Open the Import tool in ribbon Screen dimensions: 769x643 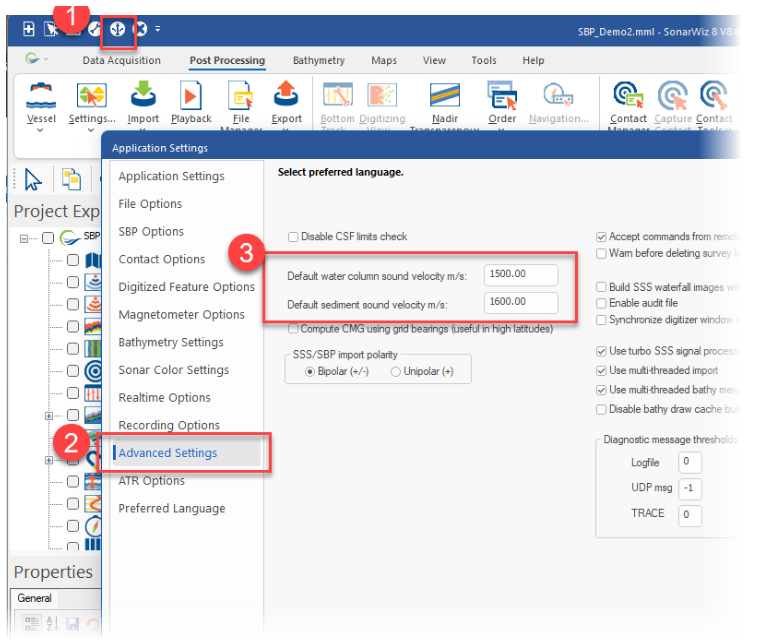click(143, 97)
